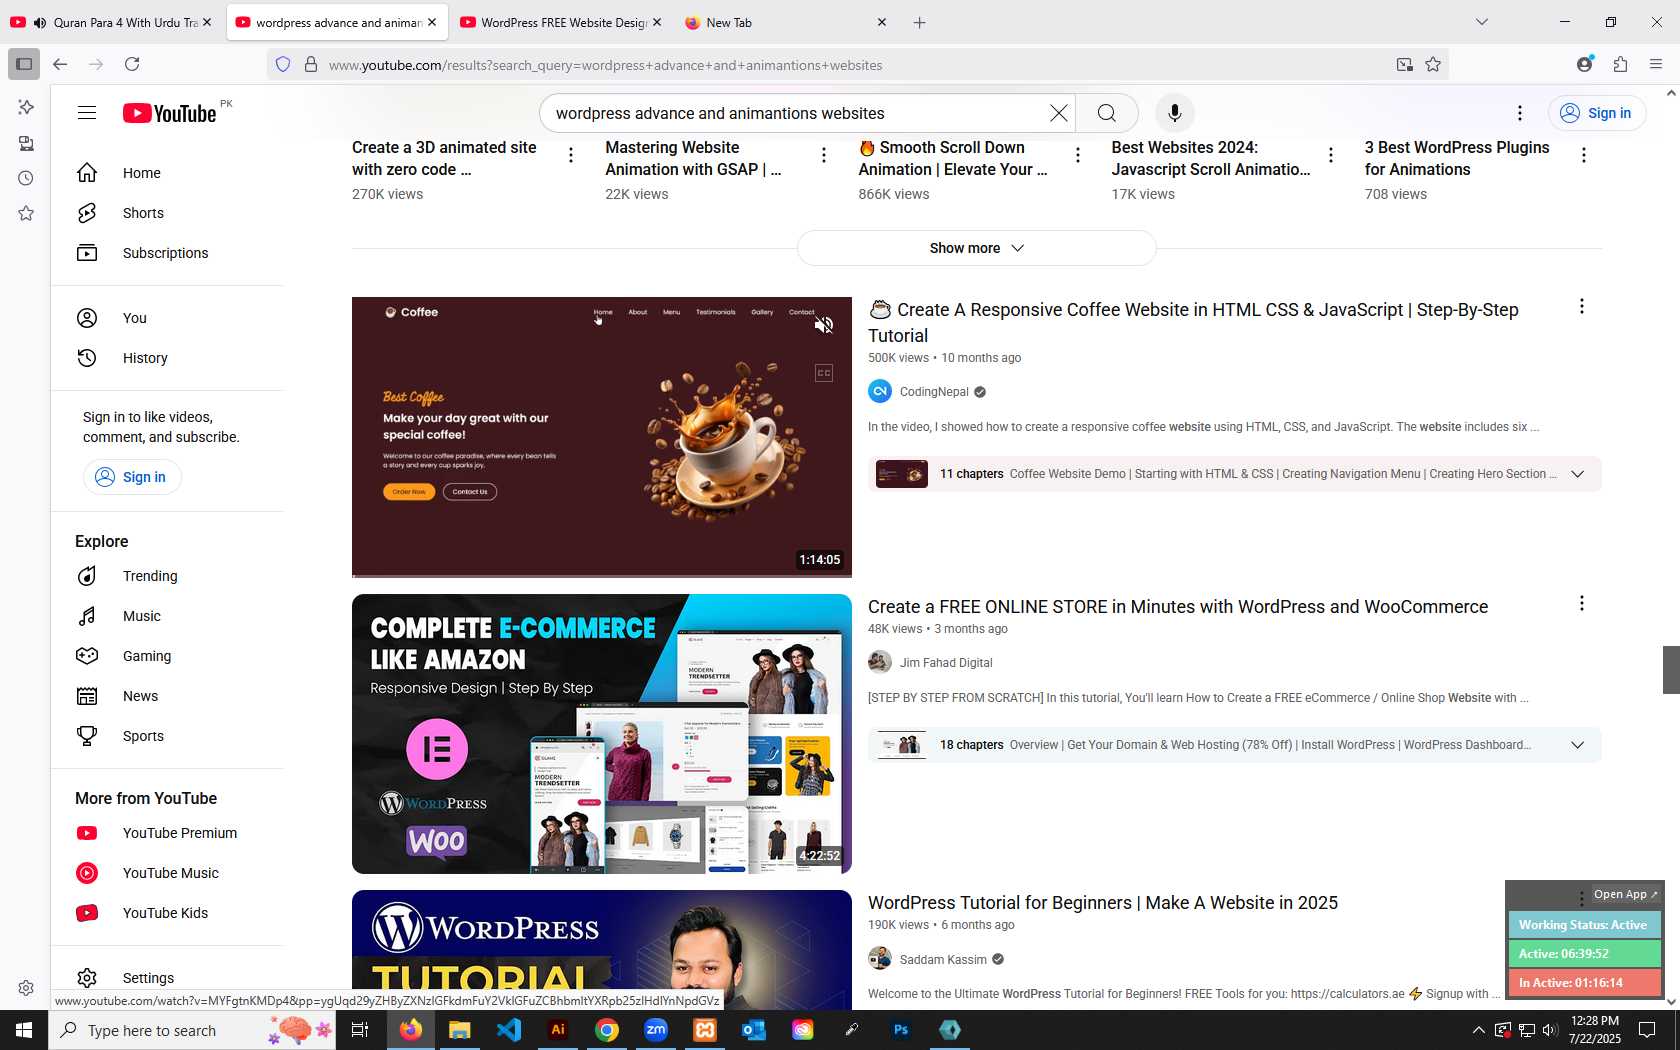Show hidden system tray icons
The height and width of the screenshot is (1050, 1680).
tap(1479, 1030)
